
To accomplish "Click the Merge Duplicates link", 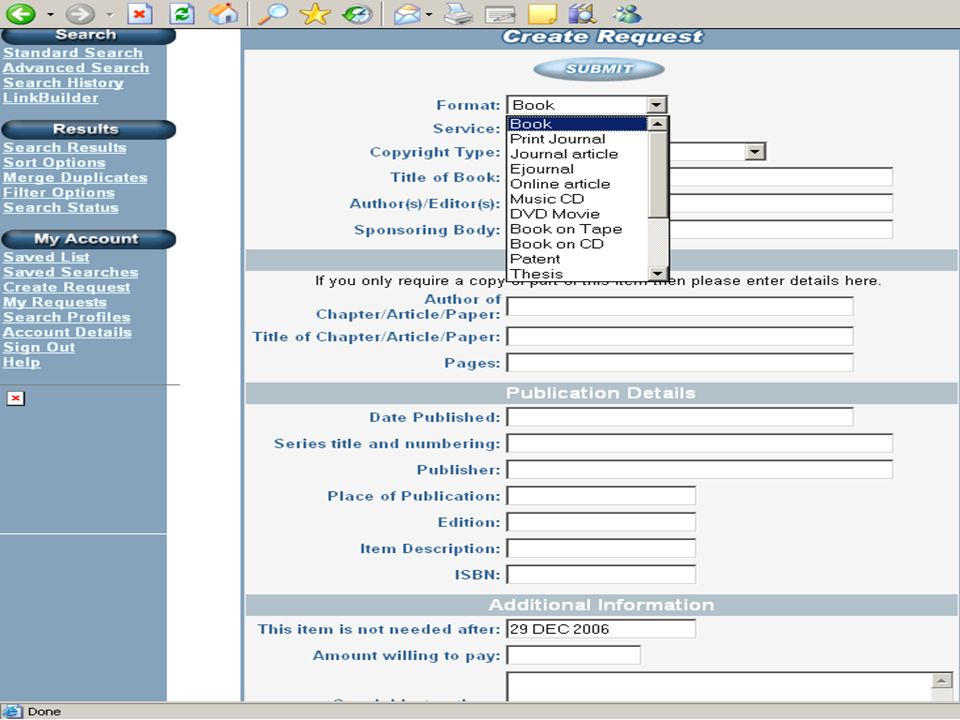I will click(75, 178).
